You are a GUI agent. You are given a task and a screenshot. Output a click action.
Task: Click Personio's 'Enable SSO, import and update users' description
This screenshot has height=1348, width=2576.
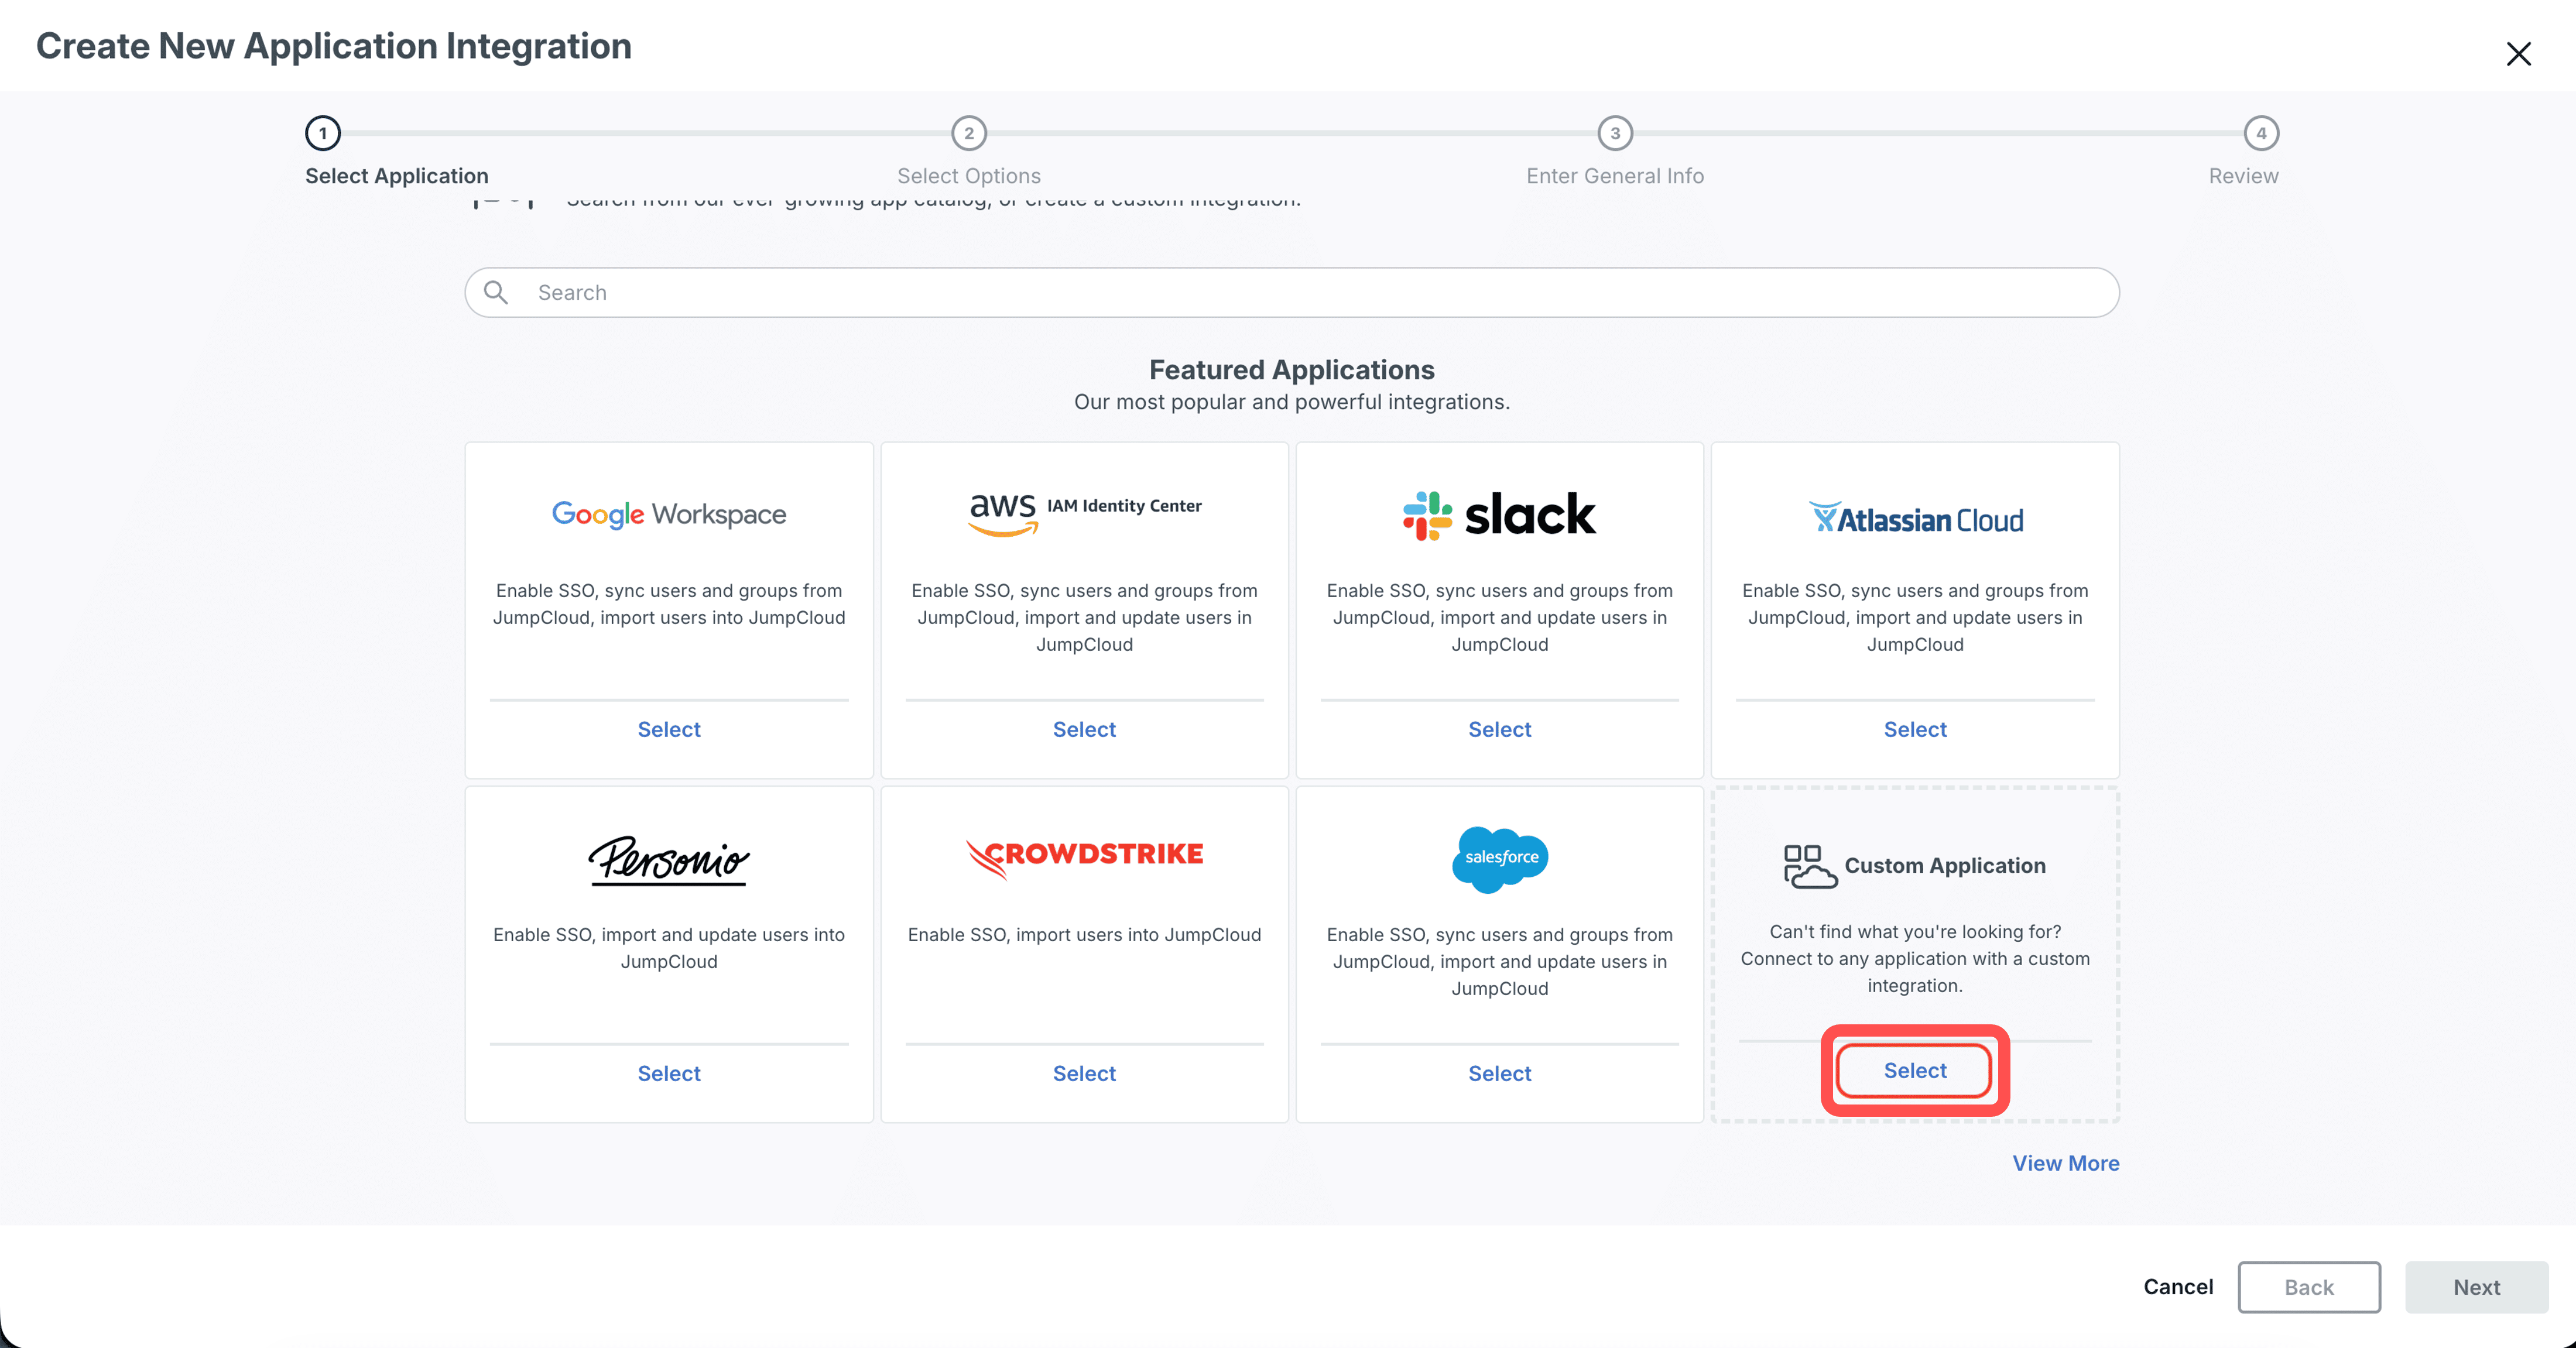(669, 948)
